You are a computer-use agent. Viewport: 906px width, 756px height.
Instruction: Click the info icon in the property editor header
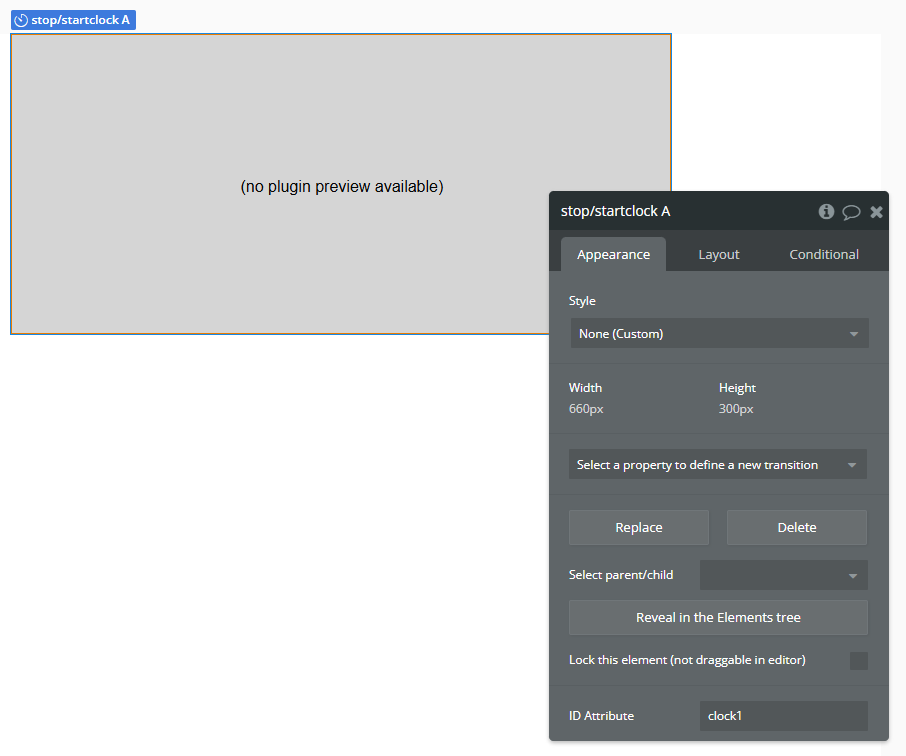(x=826, y=212)
